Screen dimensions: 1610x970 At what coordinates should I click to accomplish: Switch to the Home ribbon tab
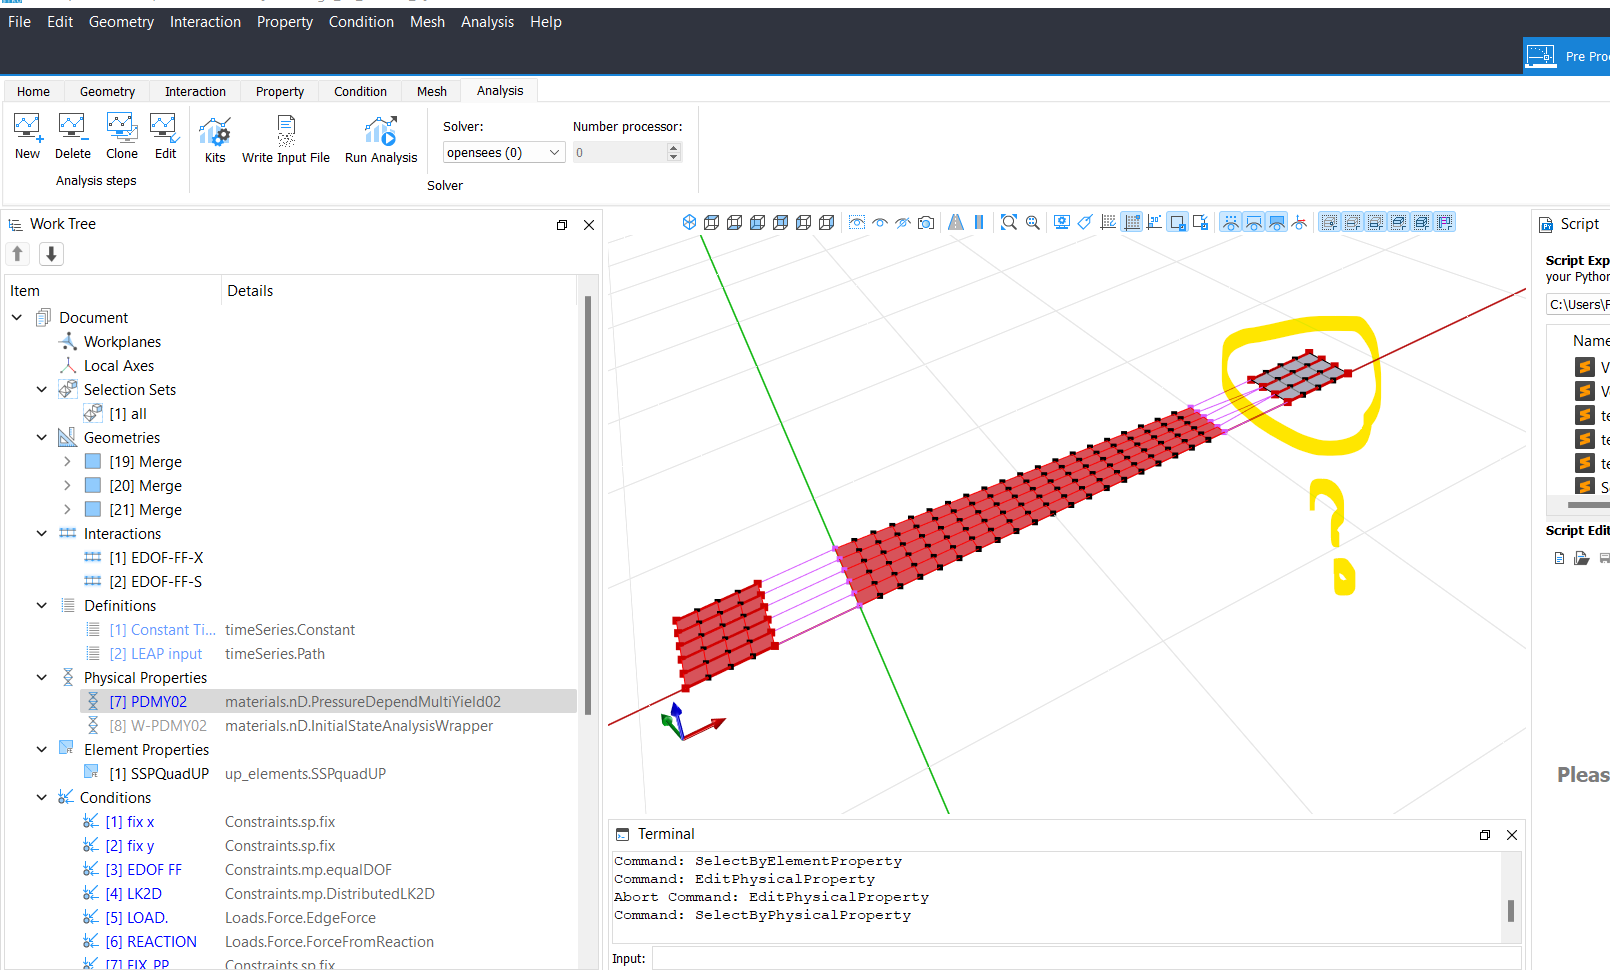pyautogui.click(x=33, y=91)
